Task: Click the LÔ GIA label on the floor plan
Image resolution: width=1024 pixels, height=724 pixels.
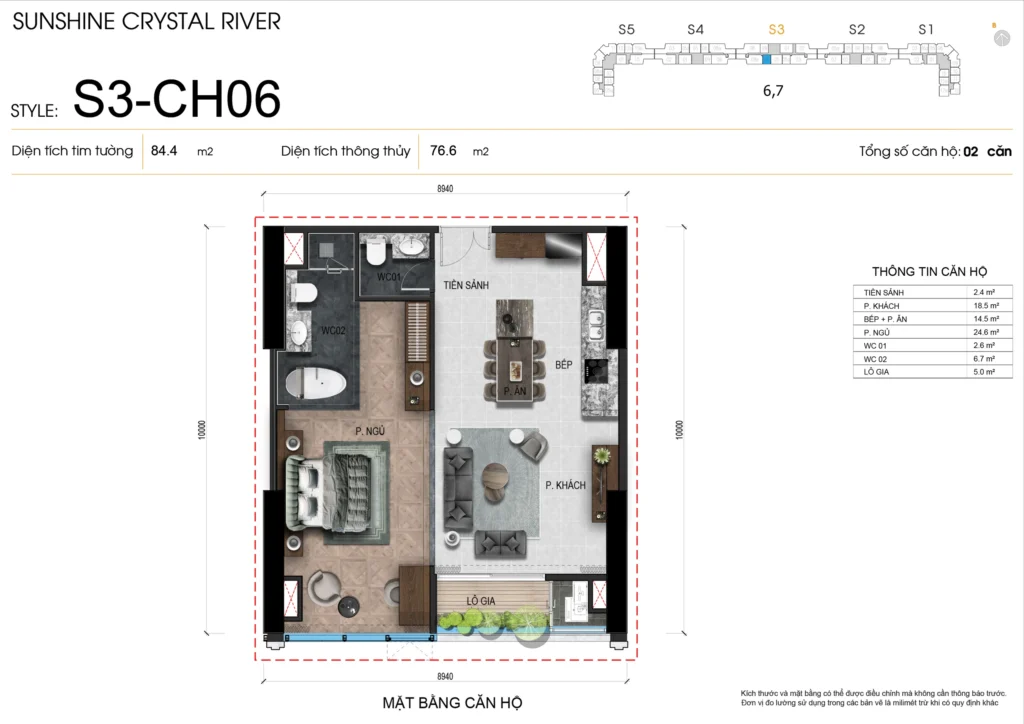Action: click(x=483, y=601)
